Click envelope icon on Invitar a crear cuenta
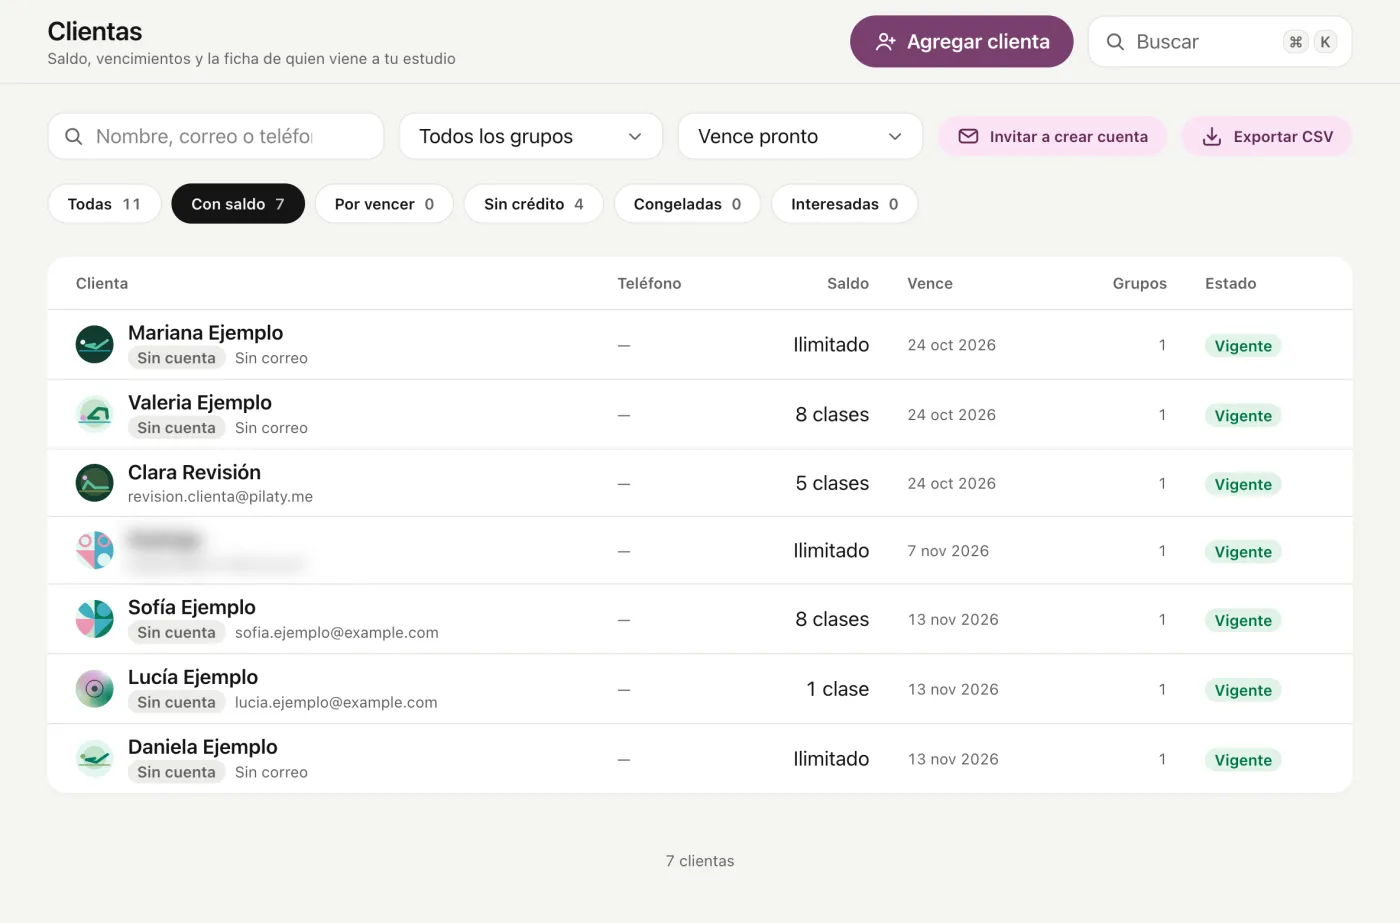Viewport: 1400px width, 923px height. (x=968, y=136)
